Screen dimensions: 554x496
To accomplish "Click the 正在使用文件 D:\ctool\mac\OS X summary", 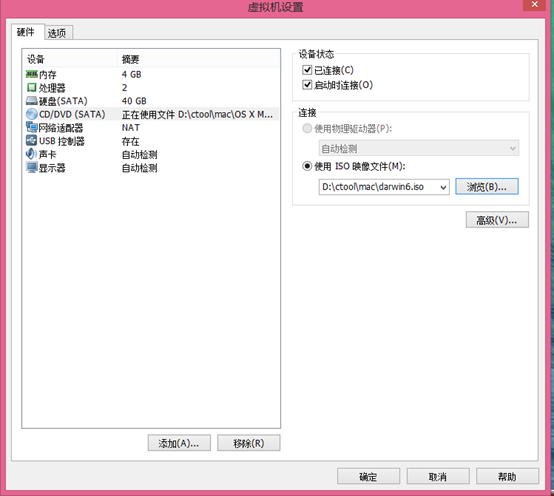I will tap(197, 114).
